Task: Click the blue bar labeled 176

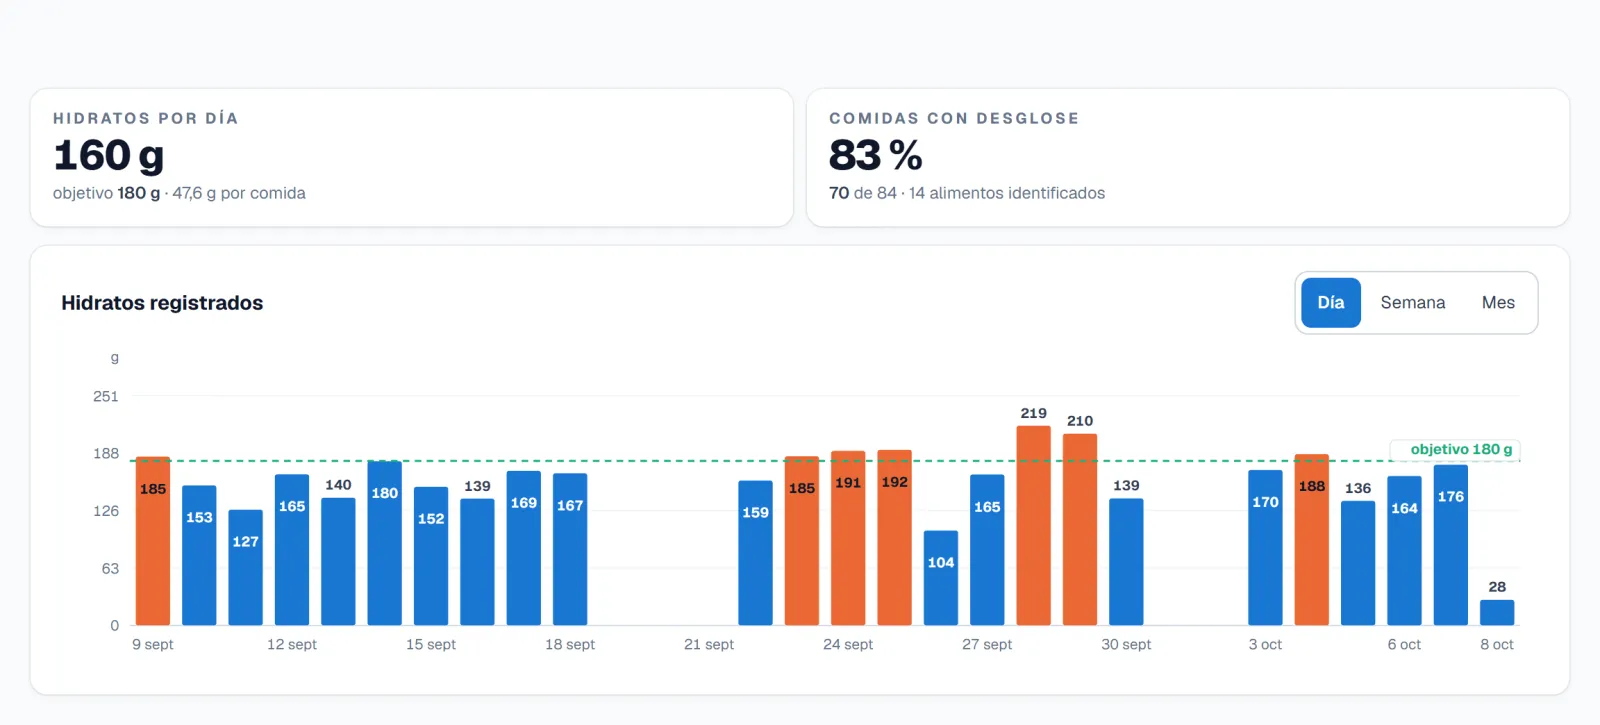Action: click(x=1451, y=545)
